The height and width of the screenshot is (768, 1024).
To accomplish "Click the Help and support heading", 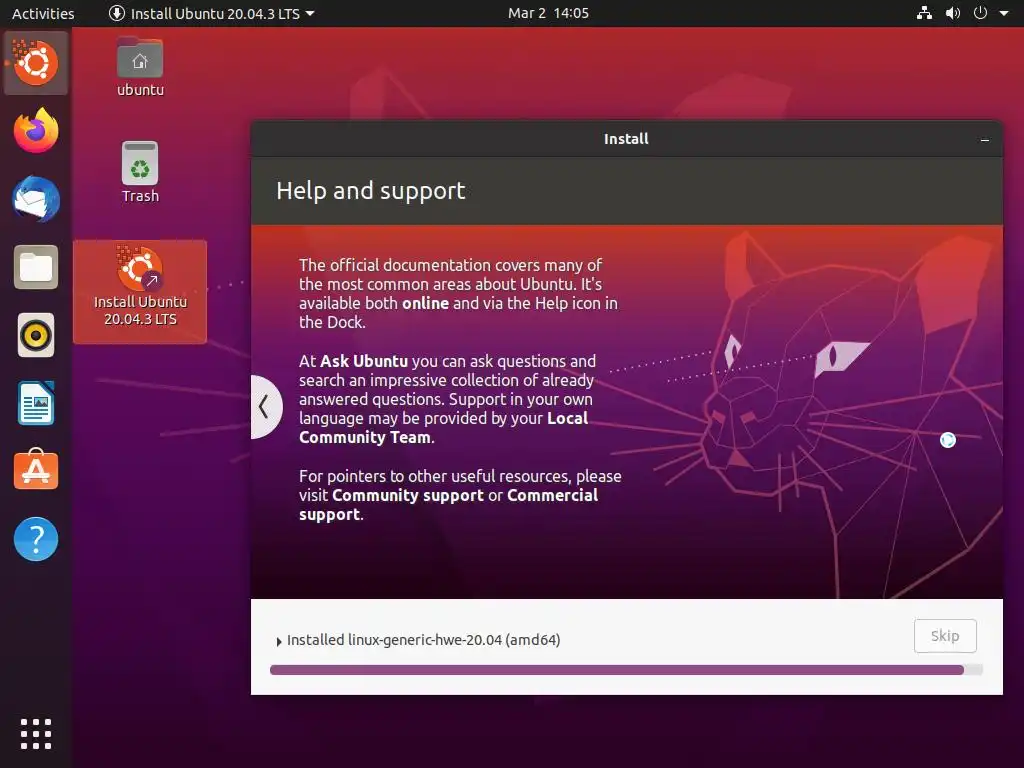I will point(370,191).
